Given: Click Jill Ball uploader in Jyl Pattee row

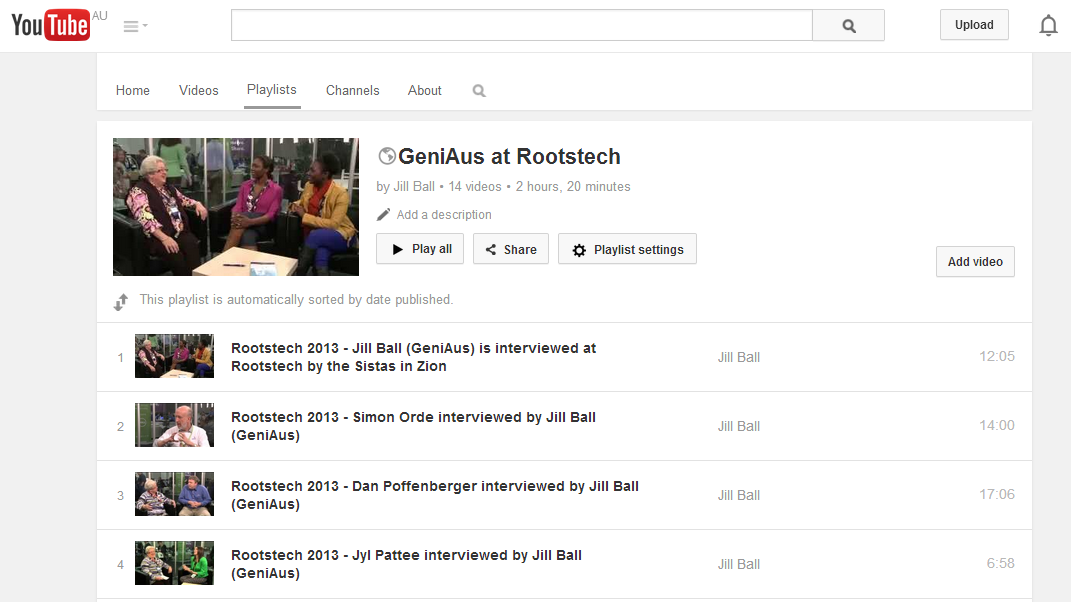Looking at the screenshot, I should click(738, 564).
